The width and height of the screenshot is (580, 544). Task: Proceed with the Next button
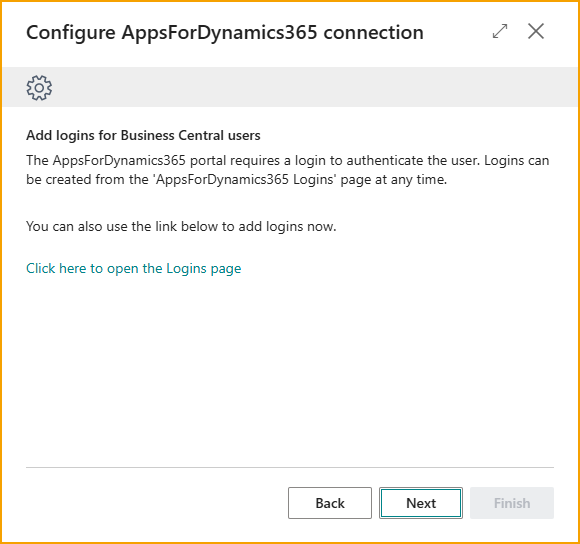[x=421, y=503]
